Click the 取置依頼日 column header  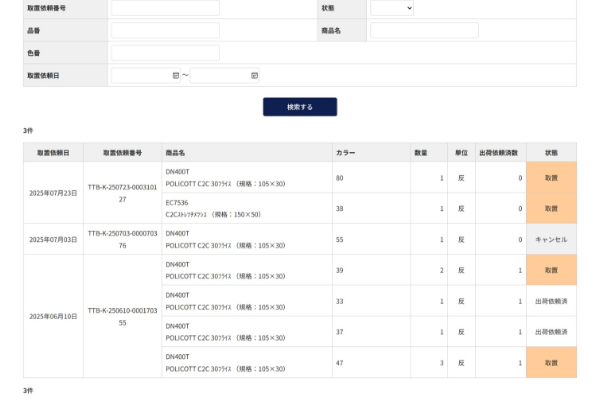click(x=53, y=152)
